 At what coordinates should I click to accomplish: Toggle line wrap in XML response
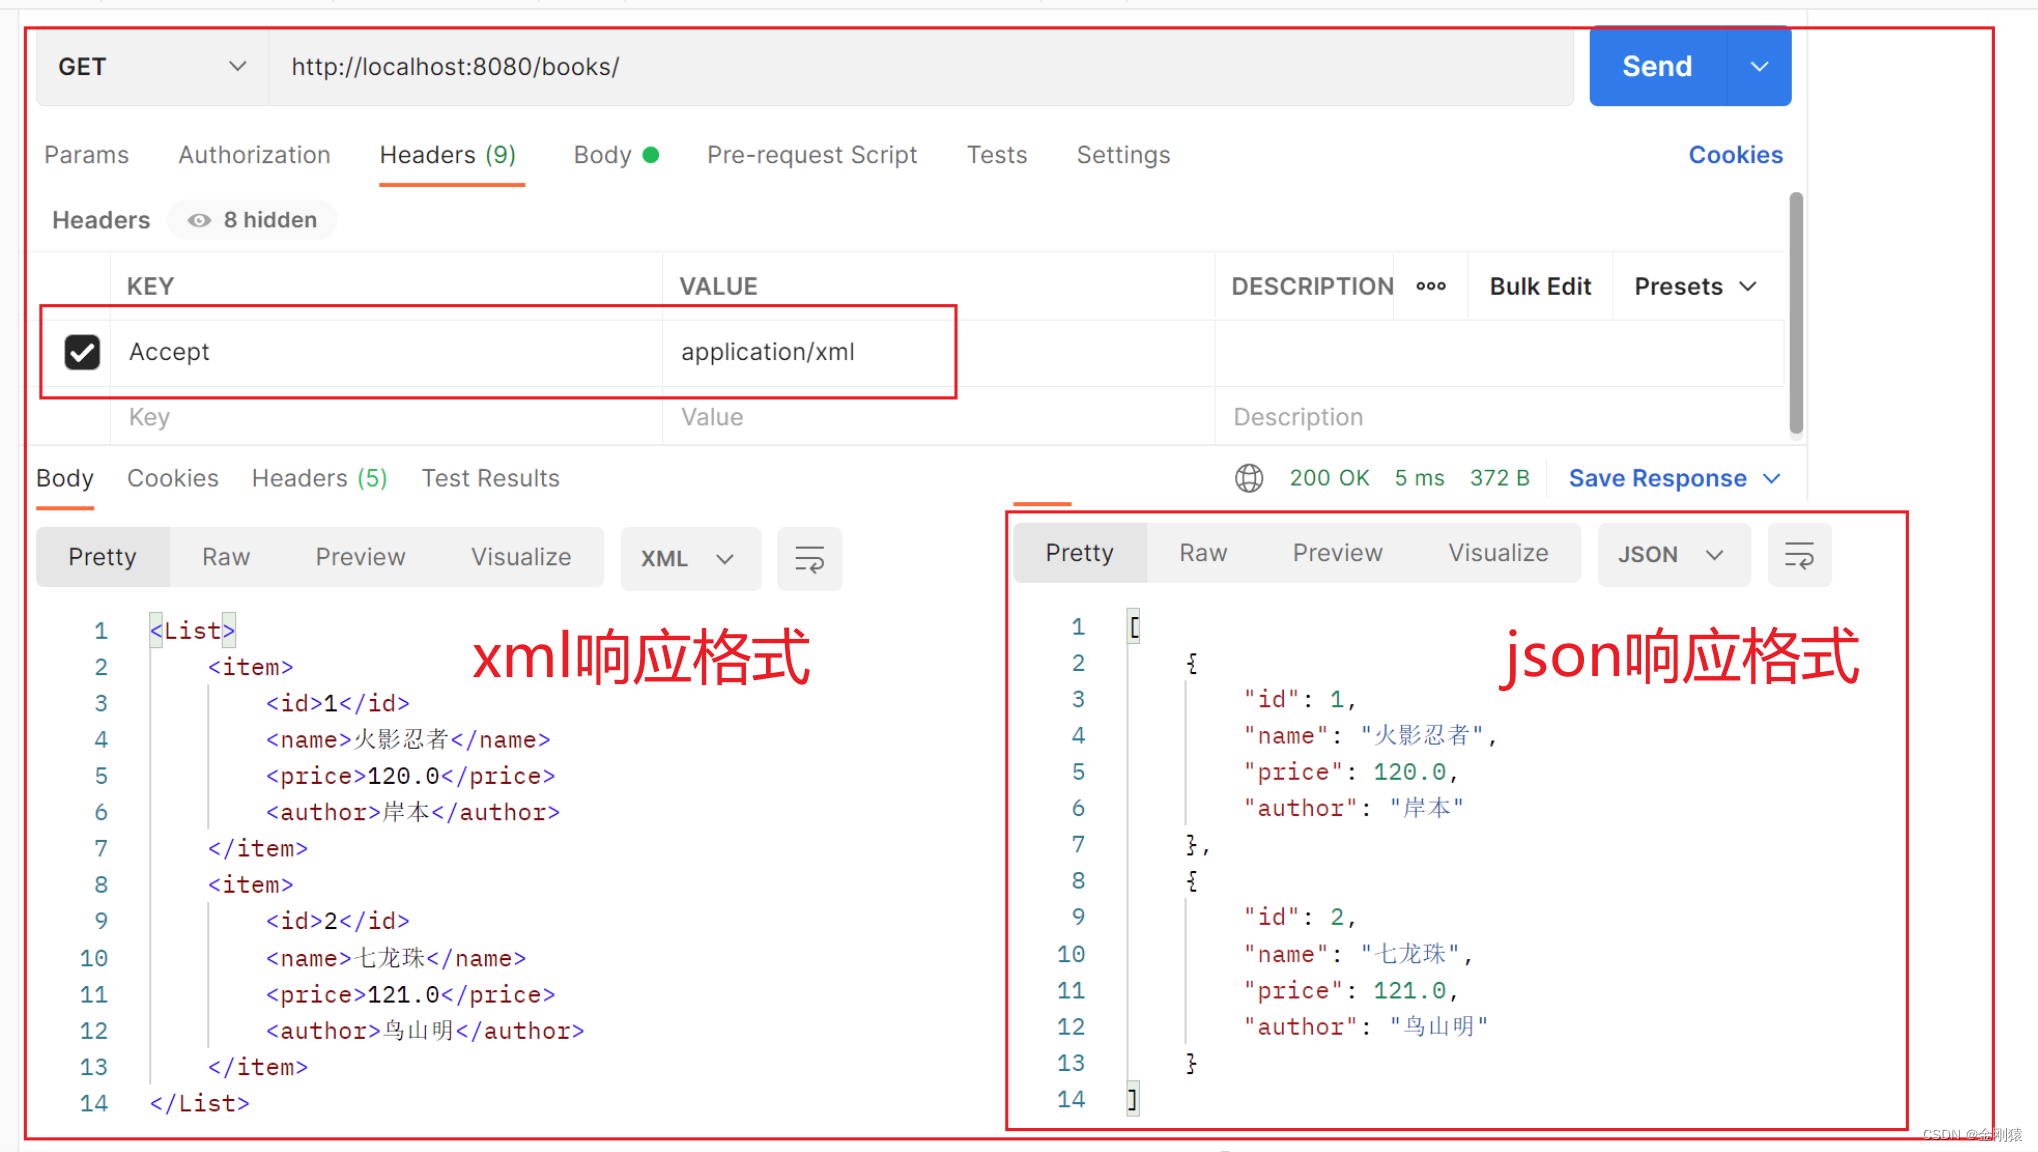(x=809, y=558)
